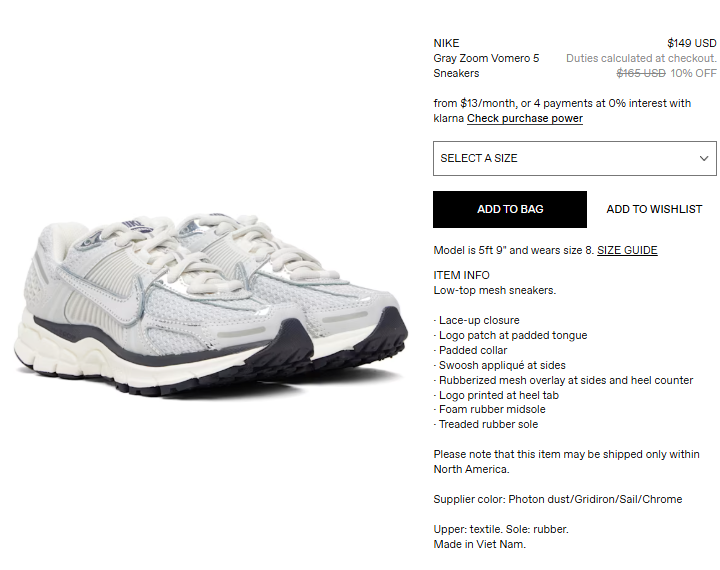Click the ITEM INFO heading
Screen dimensions: 720x570
point(461,275)
